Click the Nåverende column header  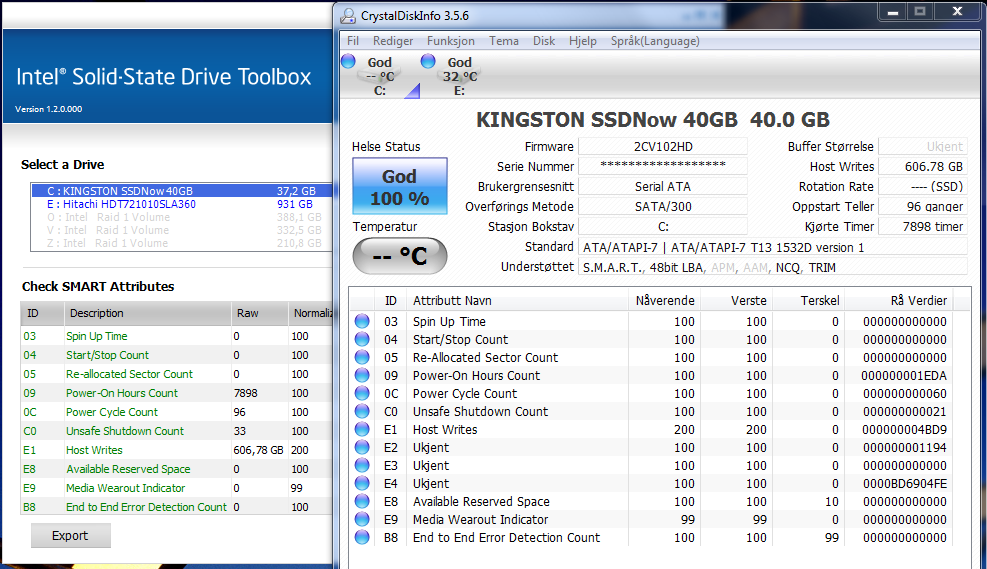pos(664,301)
